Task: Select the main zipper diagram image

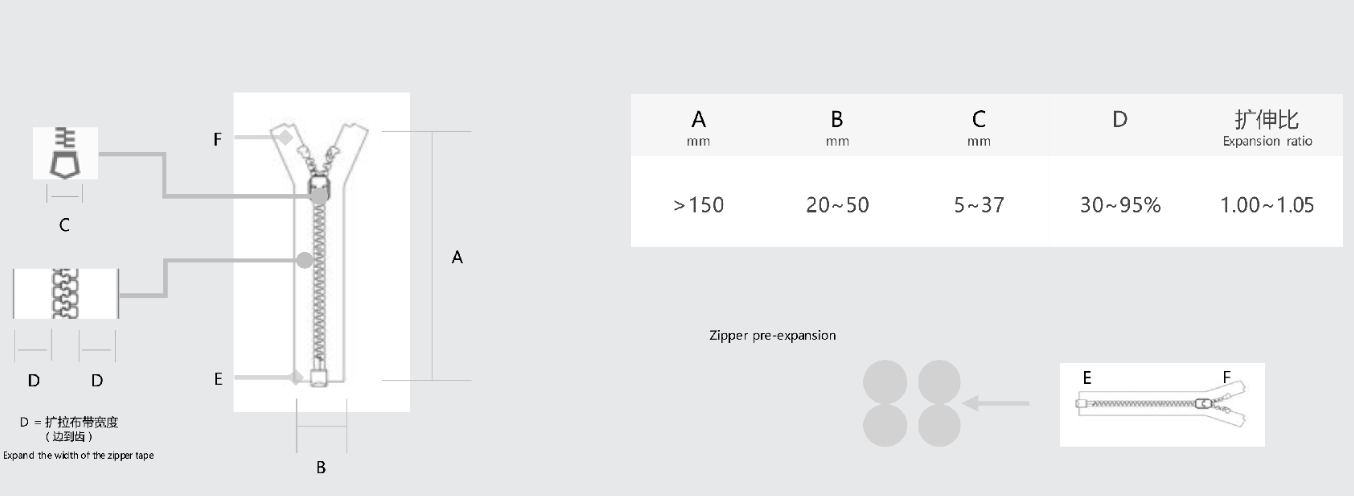Action: (321, 252)
